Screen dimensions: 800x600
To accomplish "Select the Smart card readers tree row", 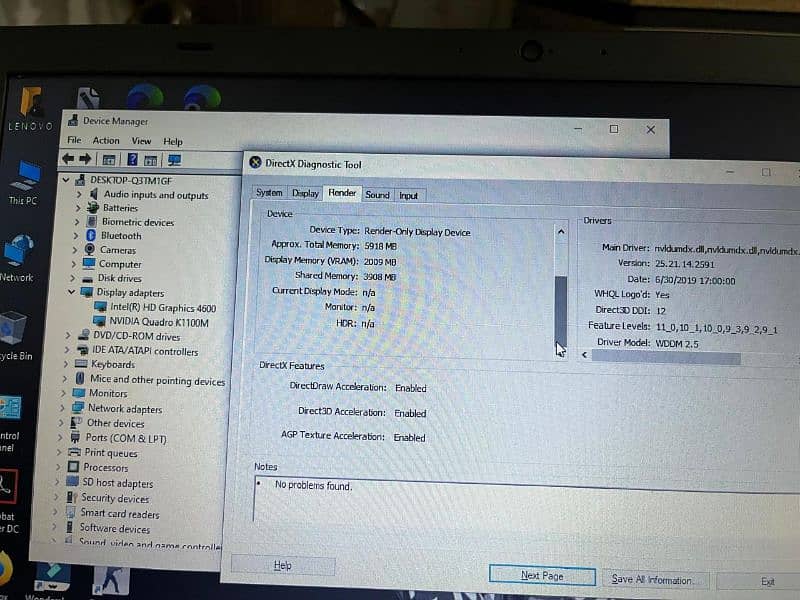I will pos(113,513).
